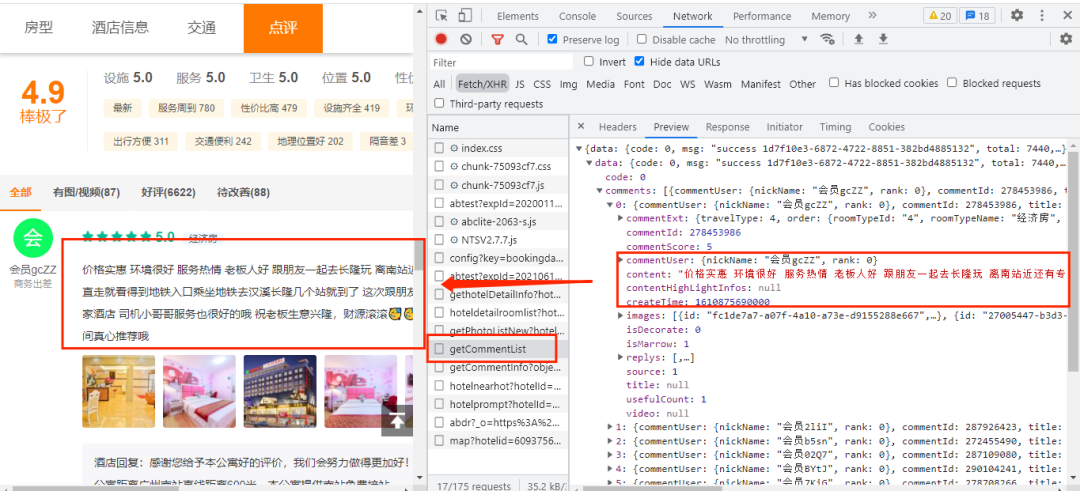Filter requests by WS type

point(687,84)
